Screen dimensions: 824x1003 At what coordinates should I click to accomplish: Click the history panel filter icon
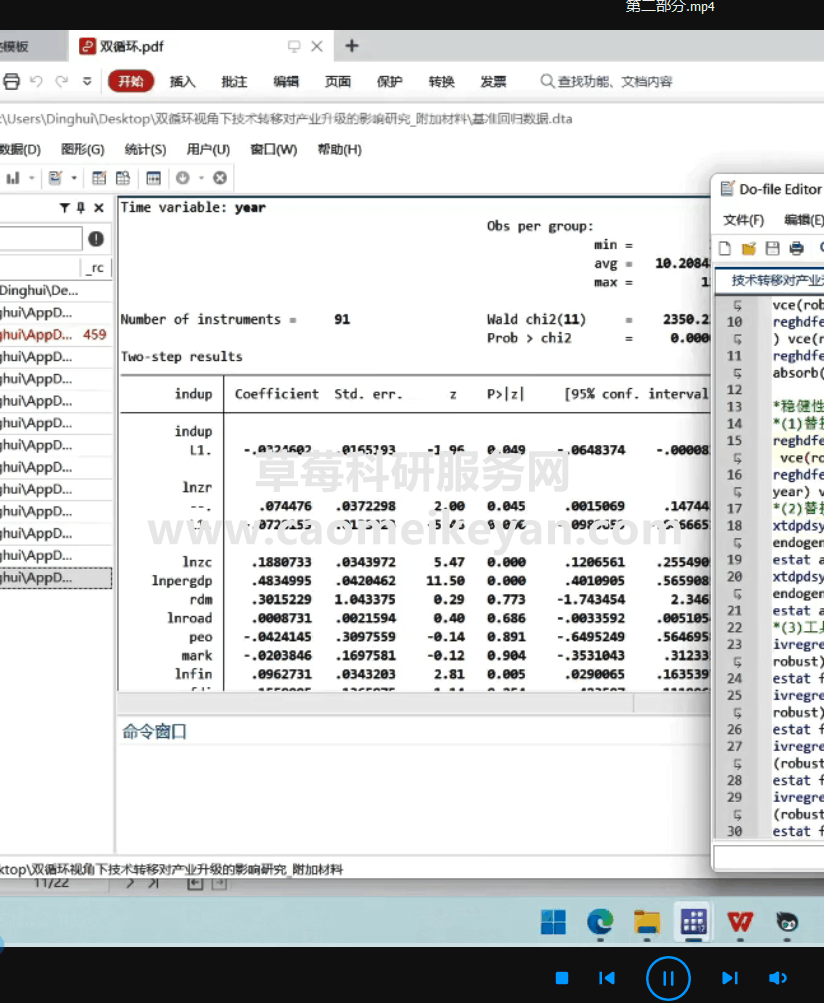tap(65, 207)
